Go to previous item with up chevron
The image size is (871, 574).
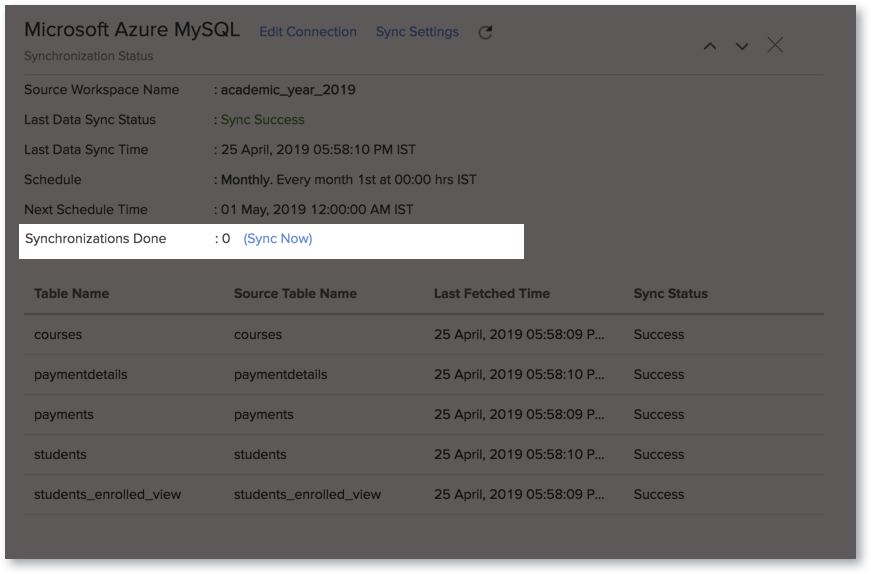tap(710, 46)
